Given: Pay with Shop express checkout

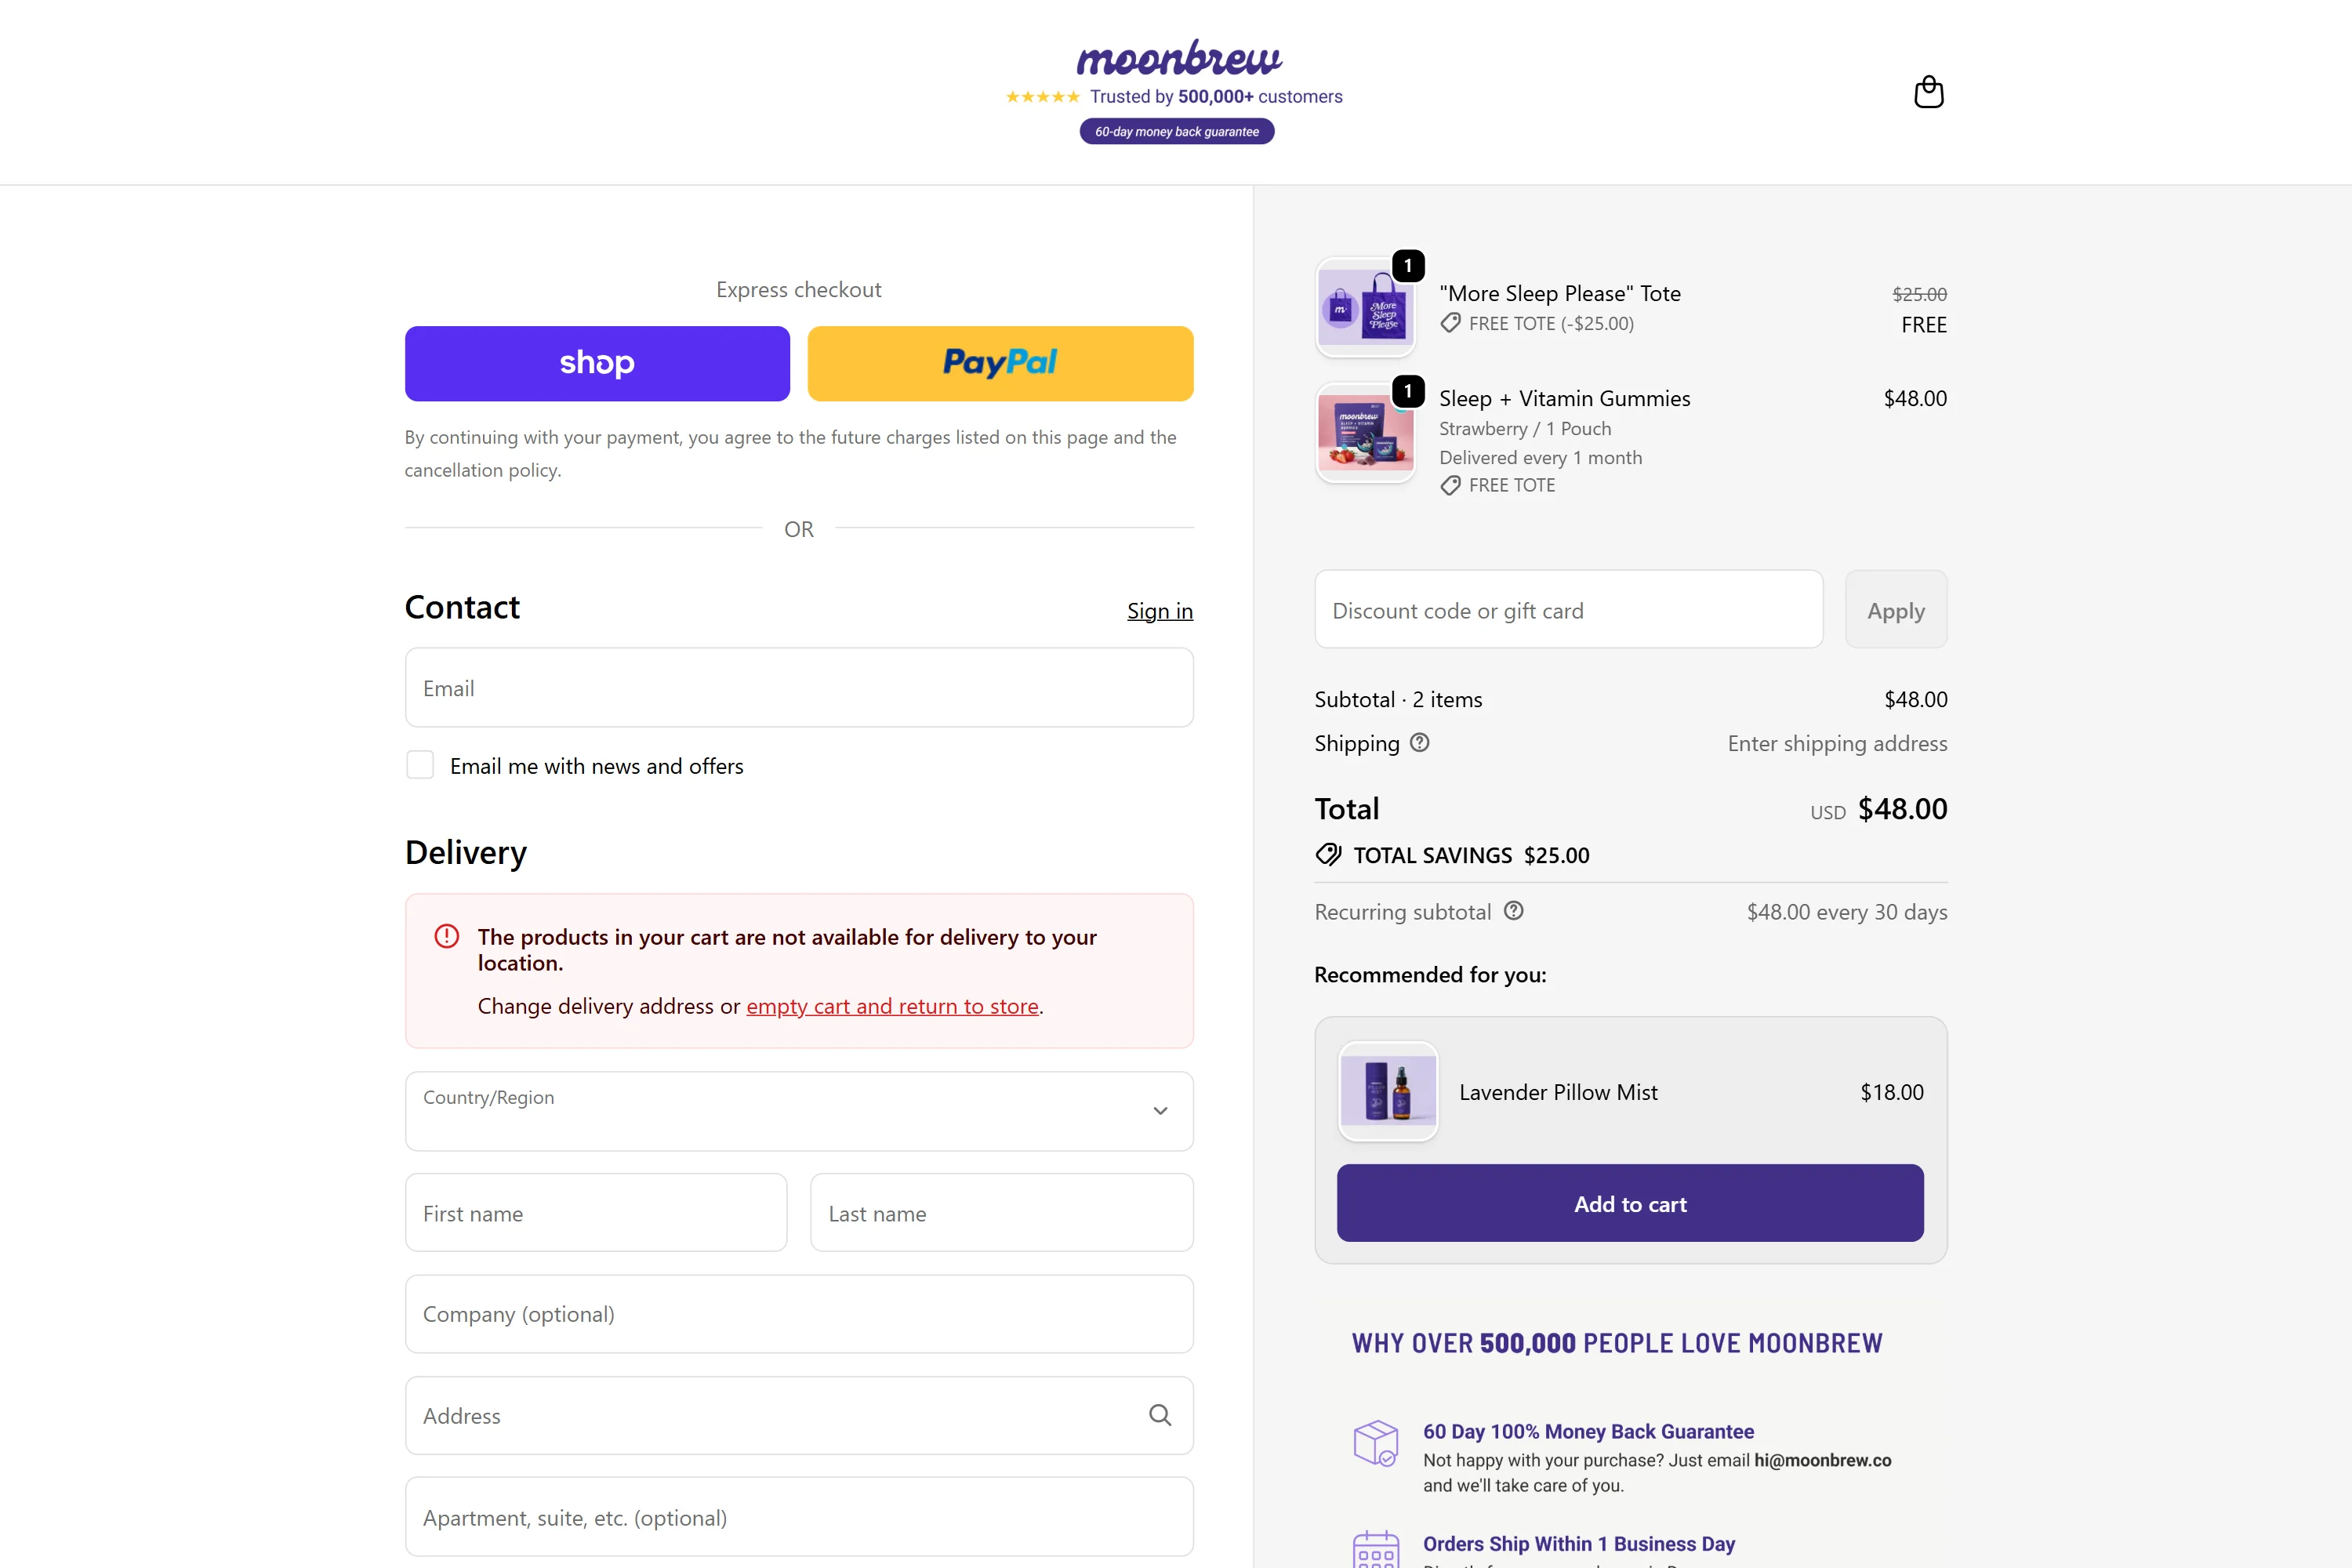Looking at the screenshot, I should pos(597,363).
